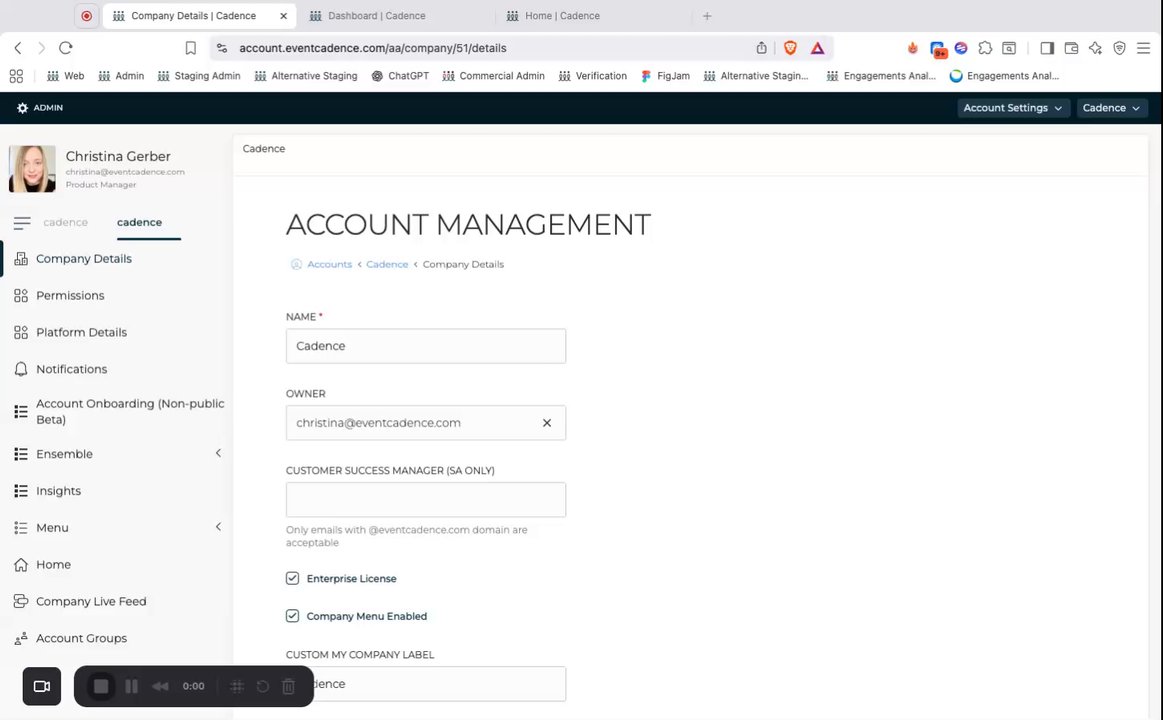Click the recorder rewind button

click(160, 687)
